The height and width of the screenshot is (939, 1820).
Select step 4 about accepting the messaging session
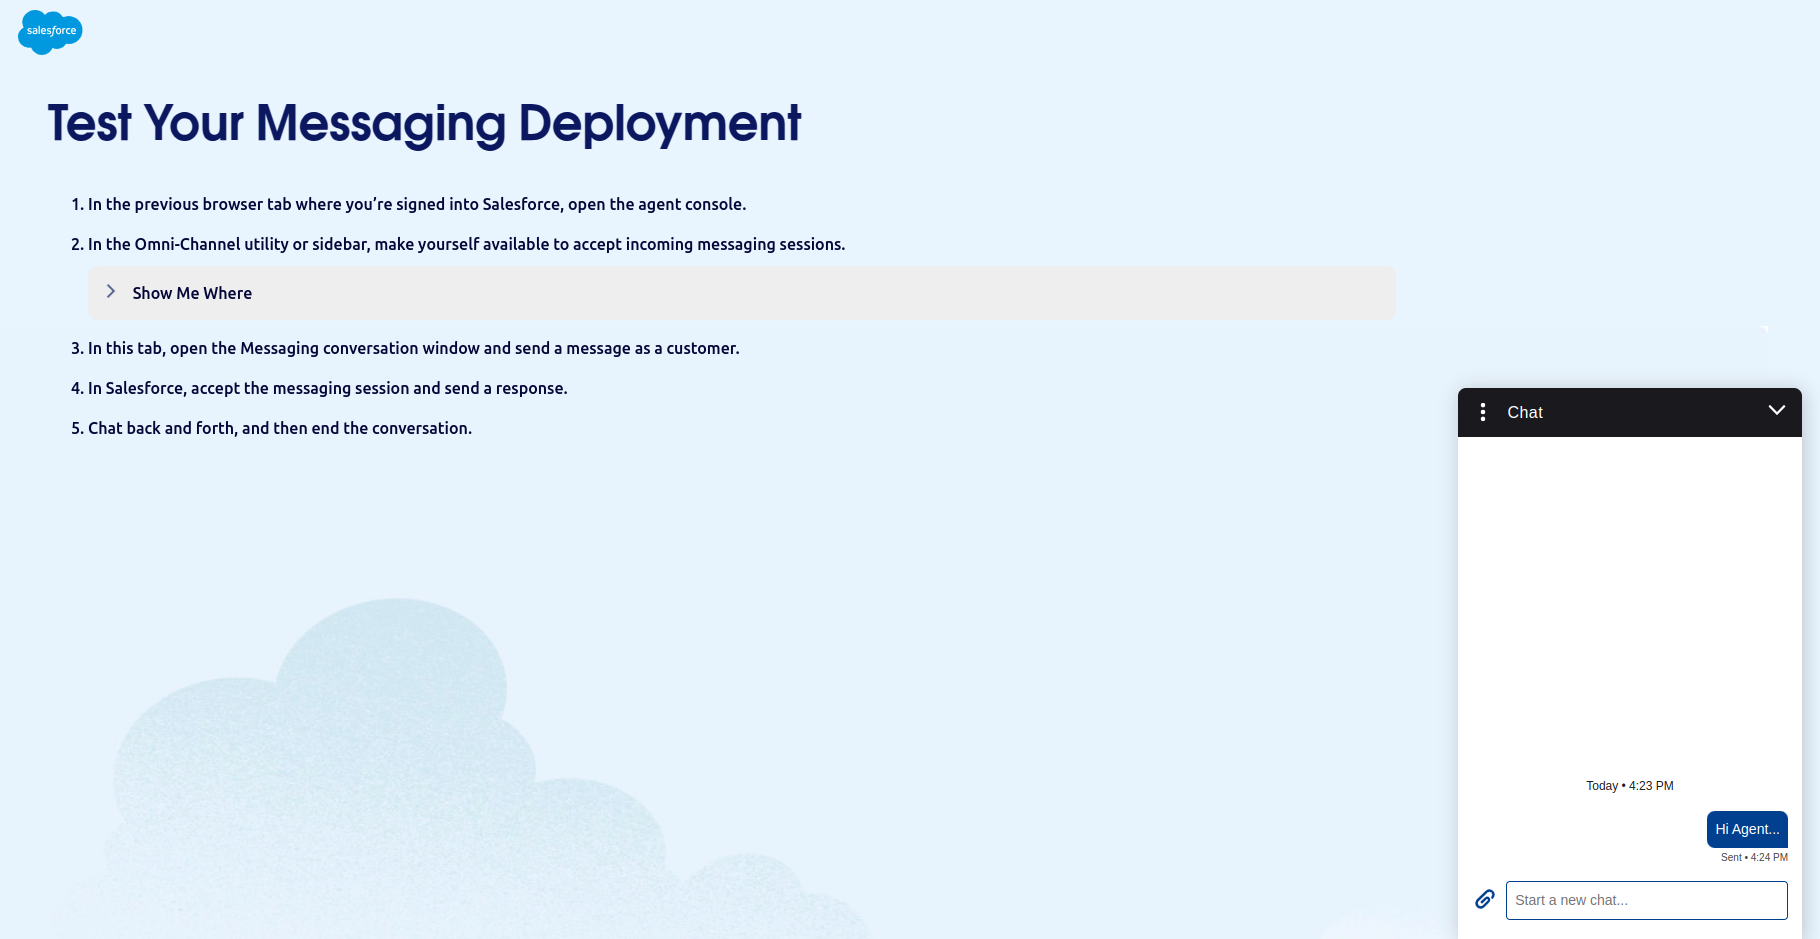[319, 388]
